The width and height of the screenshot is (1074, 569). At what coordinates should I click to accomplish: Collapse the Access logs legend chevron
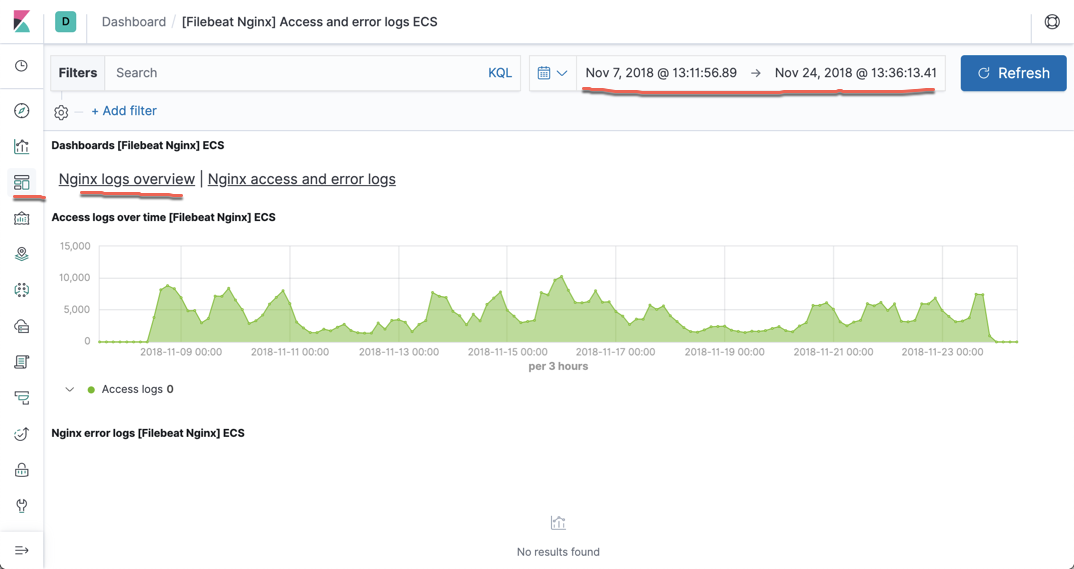69,389
